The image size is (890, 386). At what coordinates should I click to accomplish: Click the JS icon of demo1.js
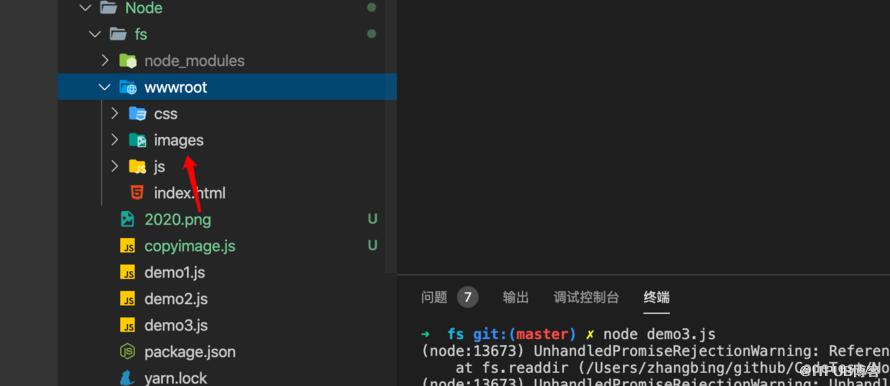tap(128, 272)
